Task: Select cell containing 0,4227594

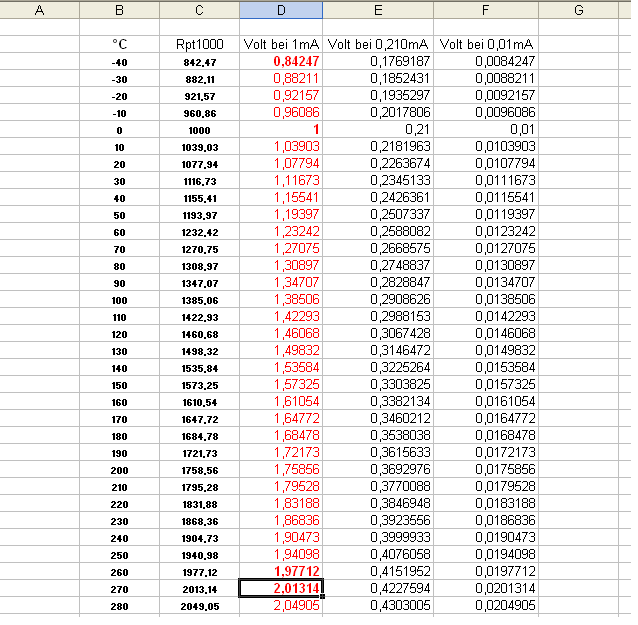Action: click(378, 589)
